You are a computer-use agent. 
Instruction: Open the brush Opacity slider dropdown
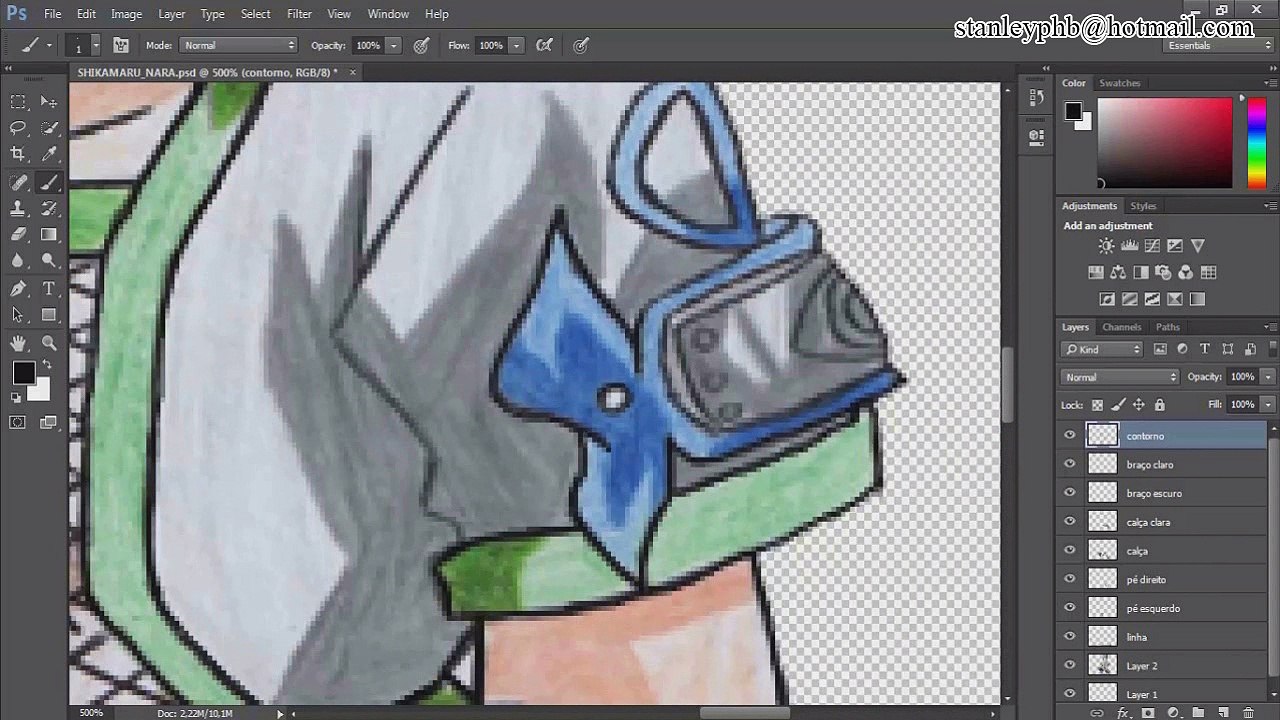pyautogui.click(x=394, y=45)
